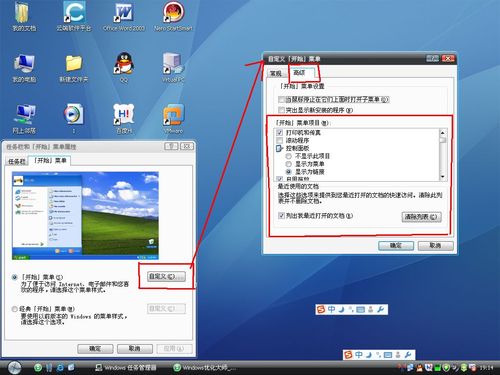Click the up arrow of the menu items scrollbar
The width and height of the screenshot is (500, 375).
443,133
